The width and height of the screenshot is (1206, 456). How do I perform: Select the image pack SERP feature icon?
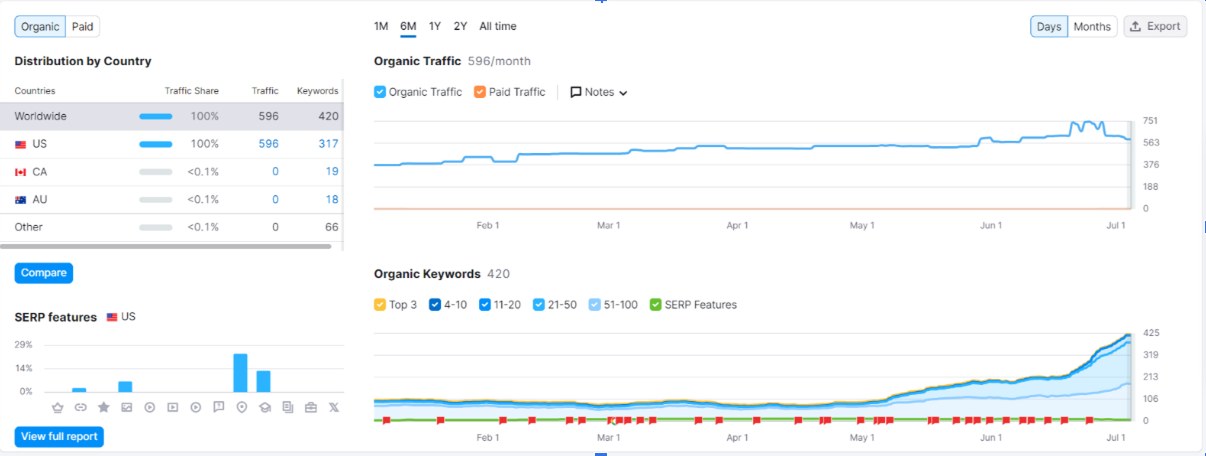click(x=126, y=407)
